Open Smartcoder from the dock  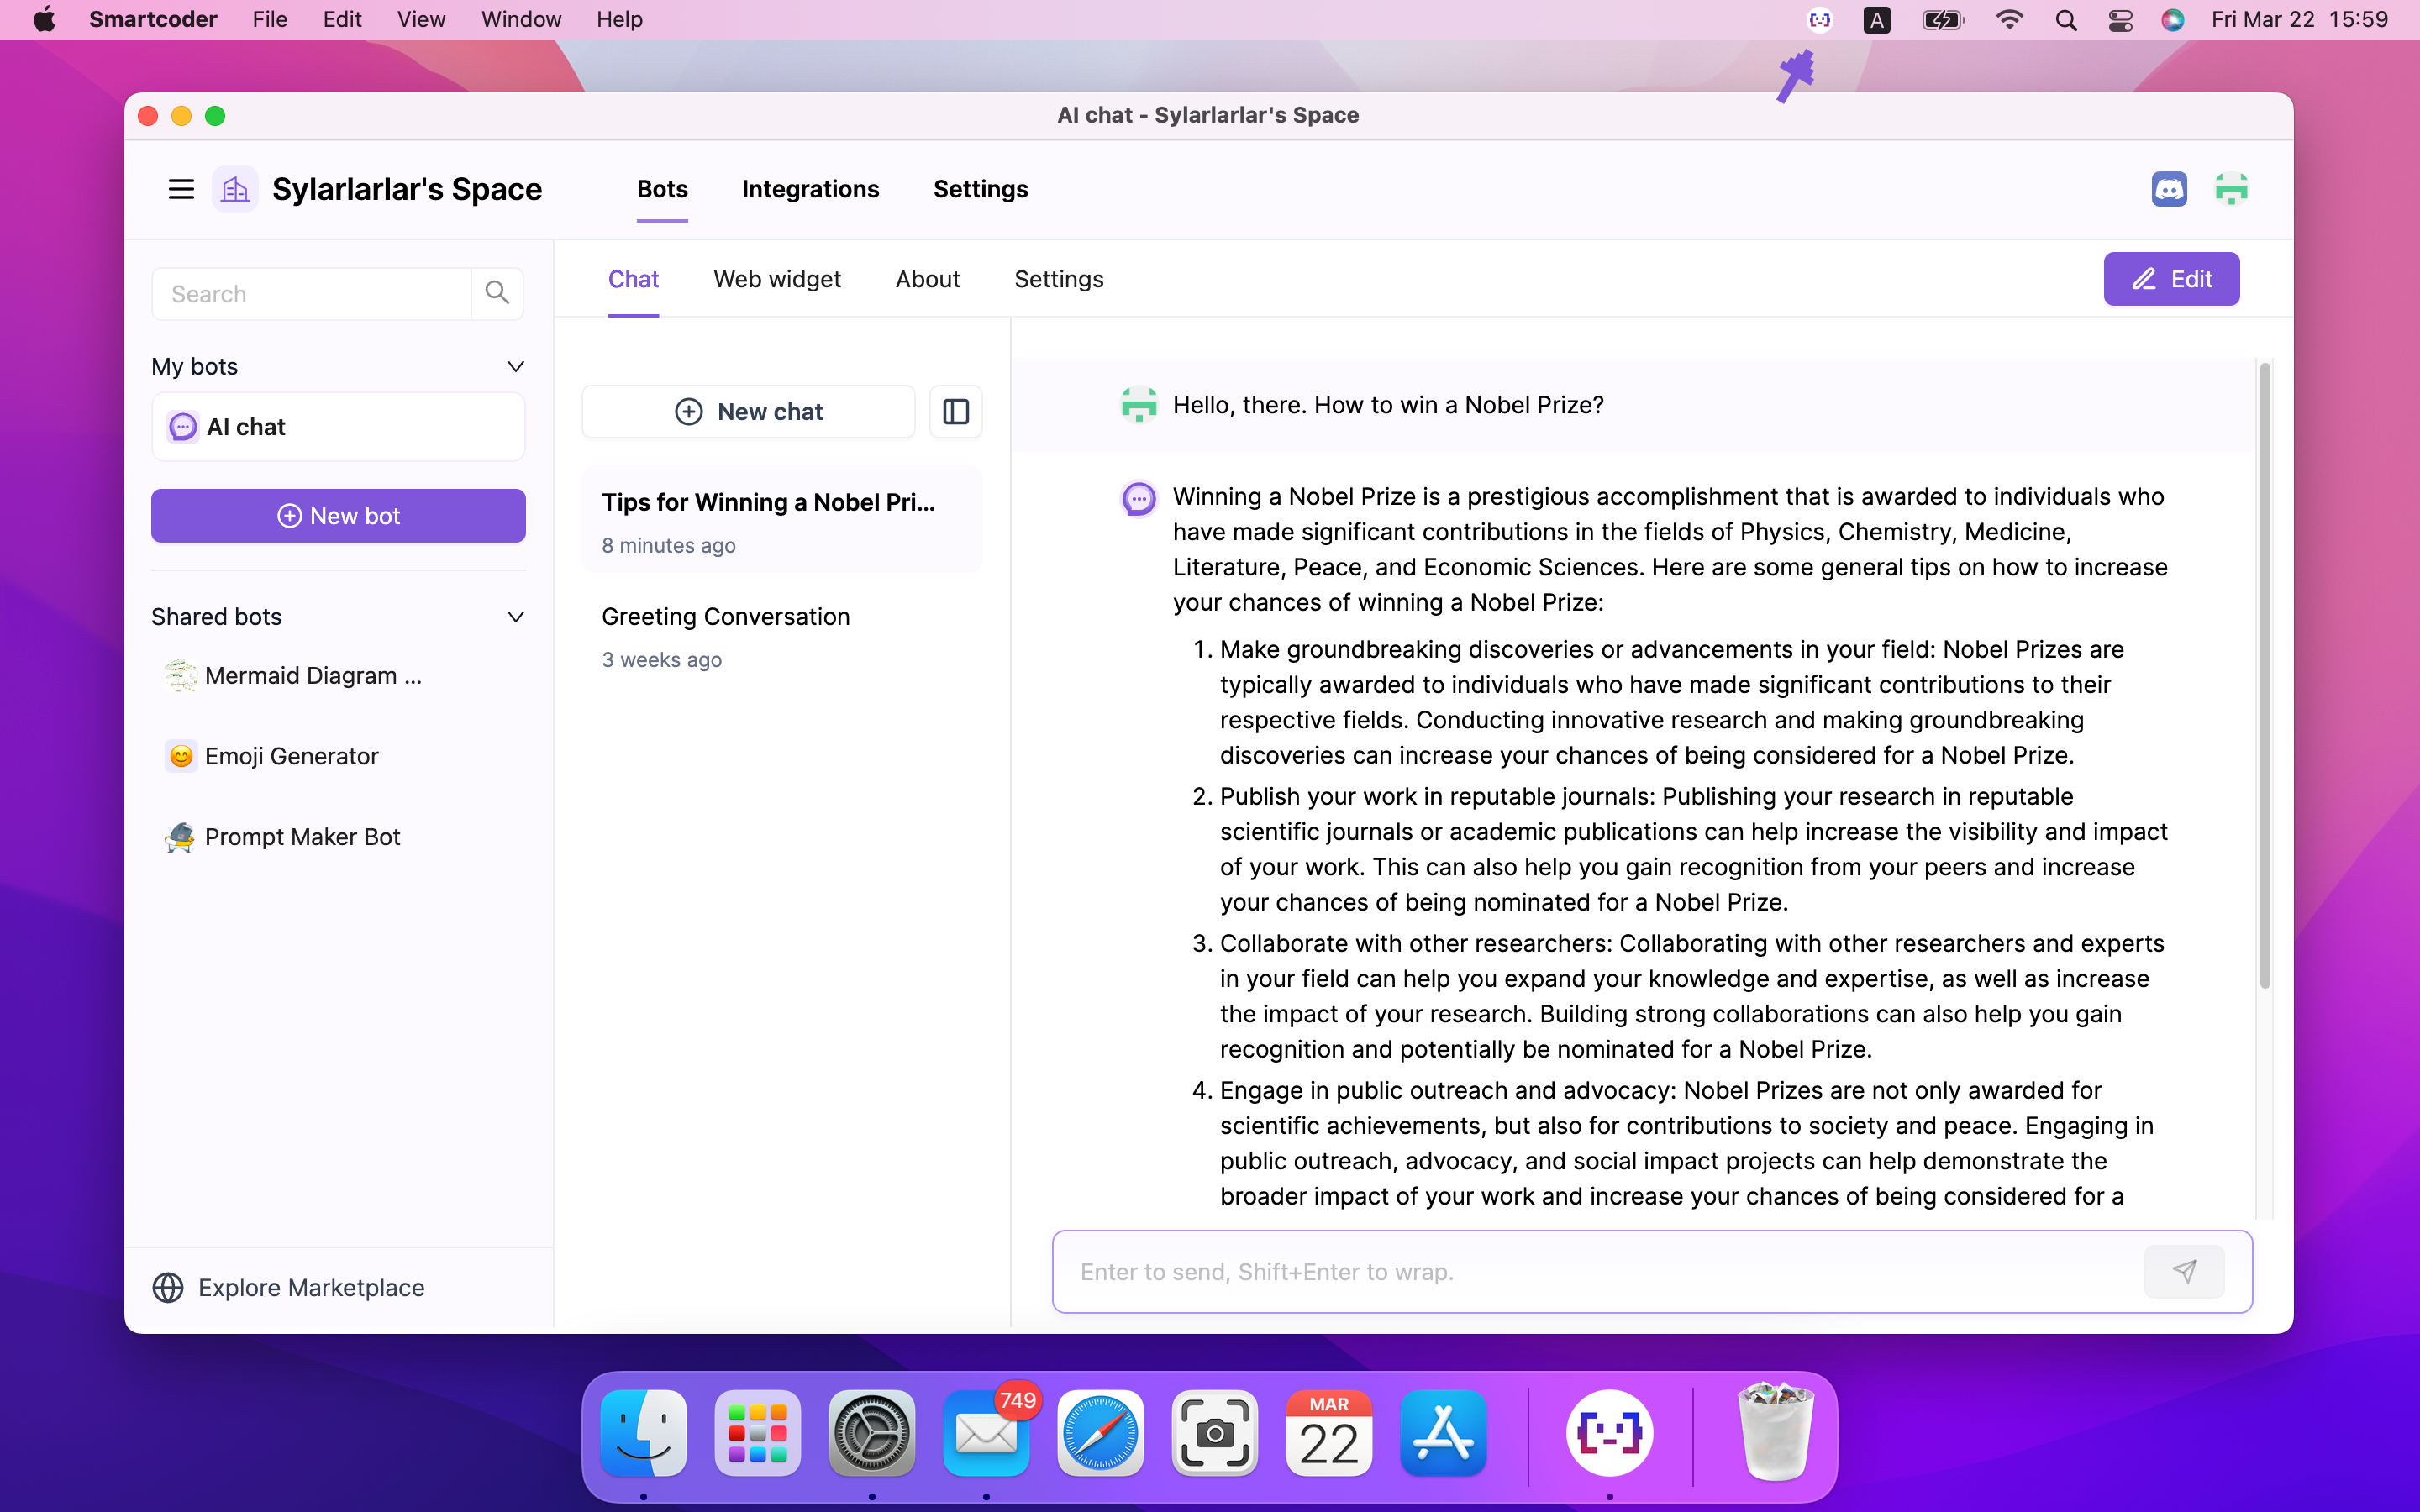click(1609, 1433)
